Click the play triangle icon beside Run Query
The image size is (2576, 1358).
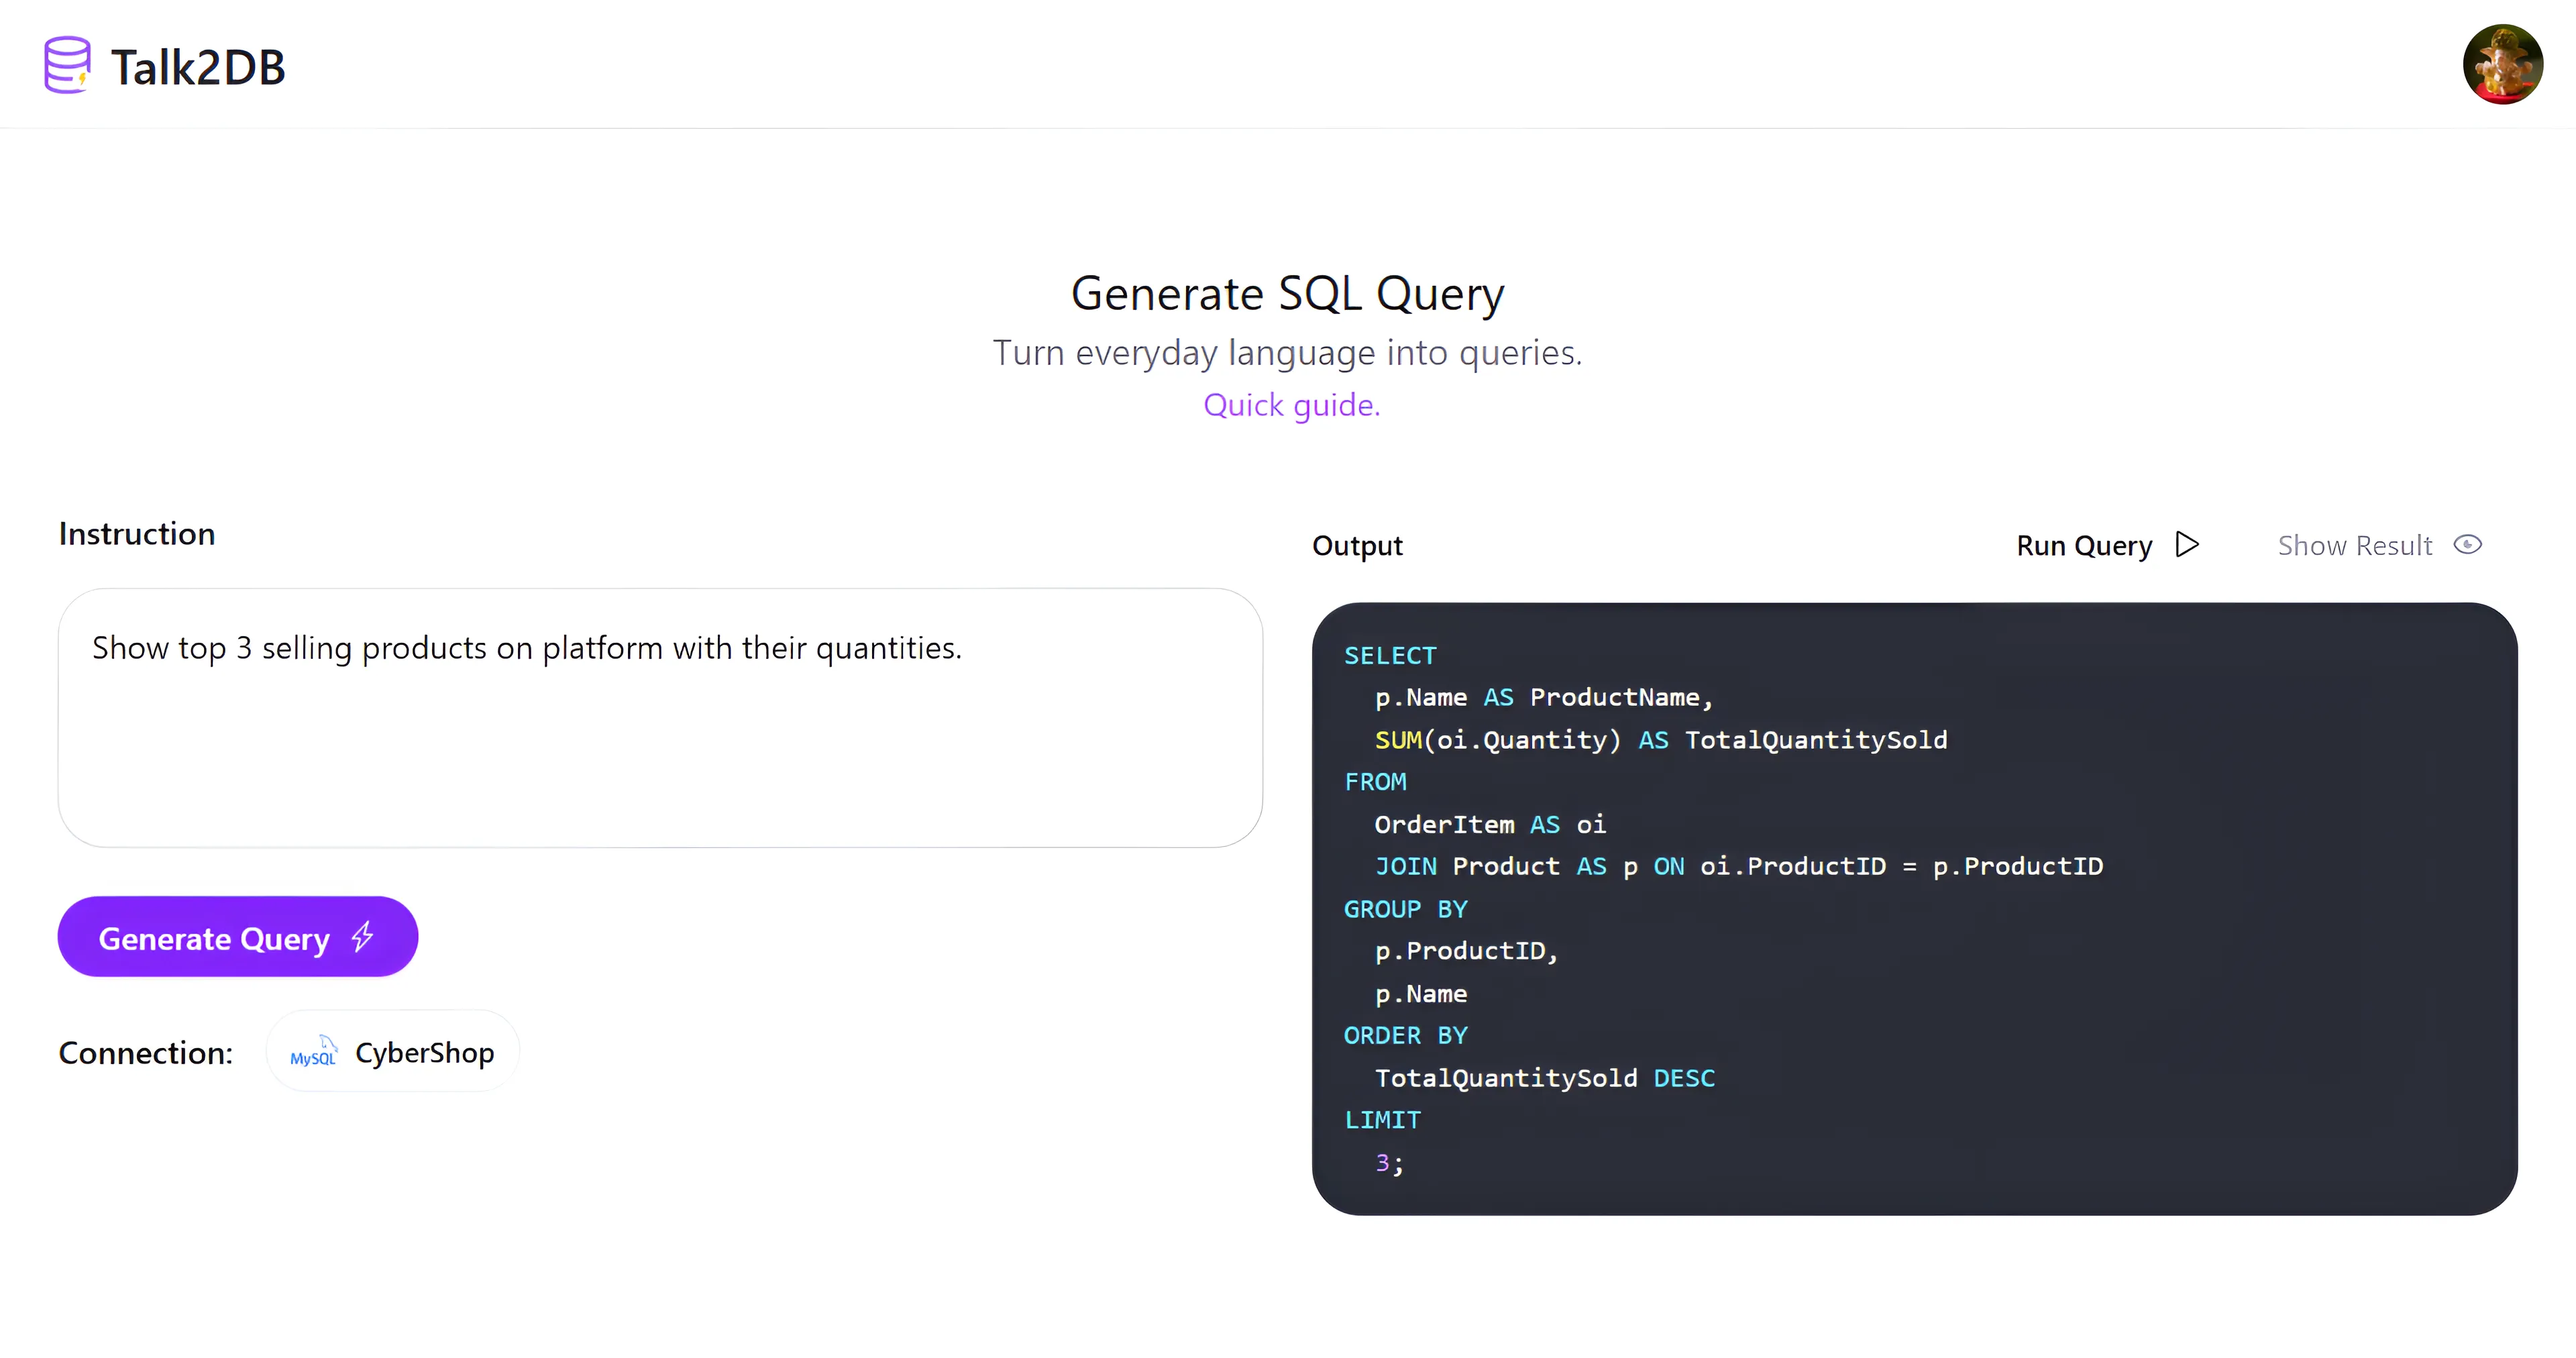click(2187, 545)
